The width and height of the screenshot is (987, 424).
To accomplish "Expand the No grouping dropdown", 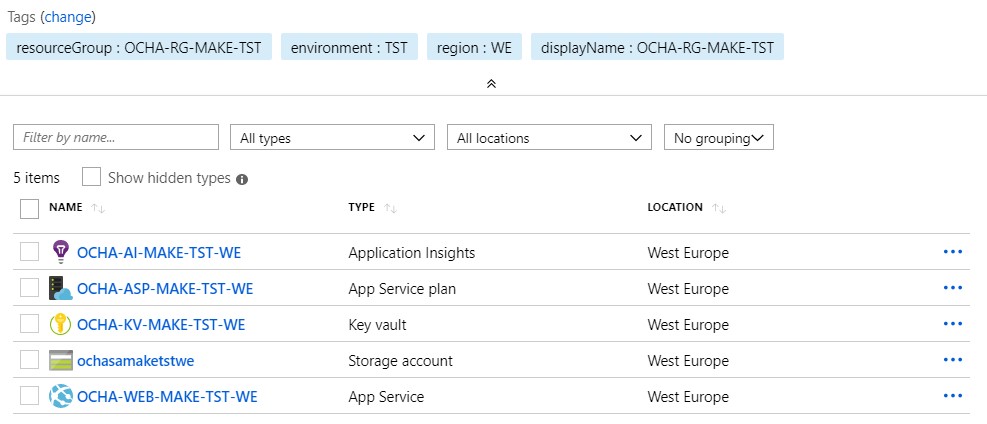I will 718,138.
